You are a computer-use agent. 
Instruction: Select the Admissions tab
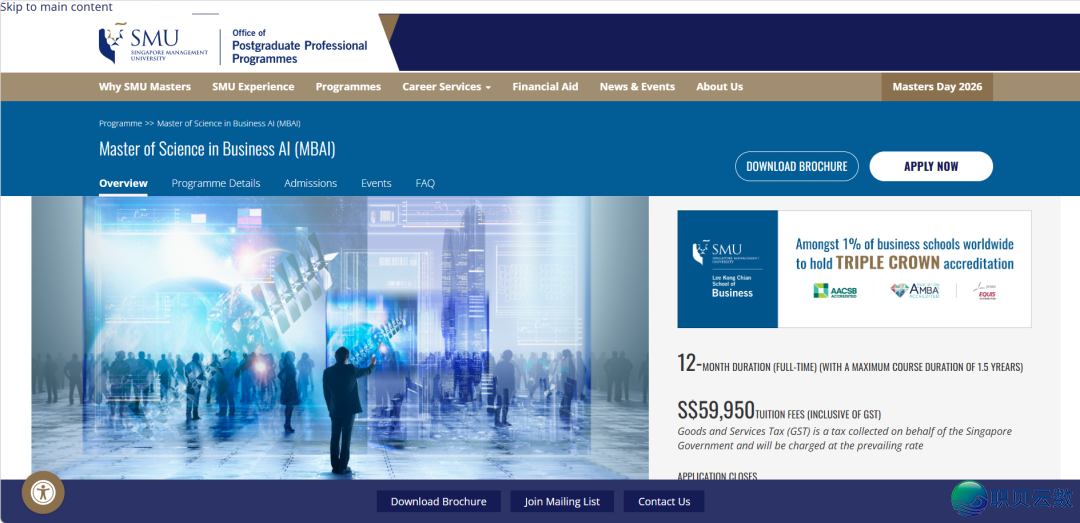(x=310, y=183)
